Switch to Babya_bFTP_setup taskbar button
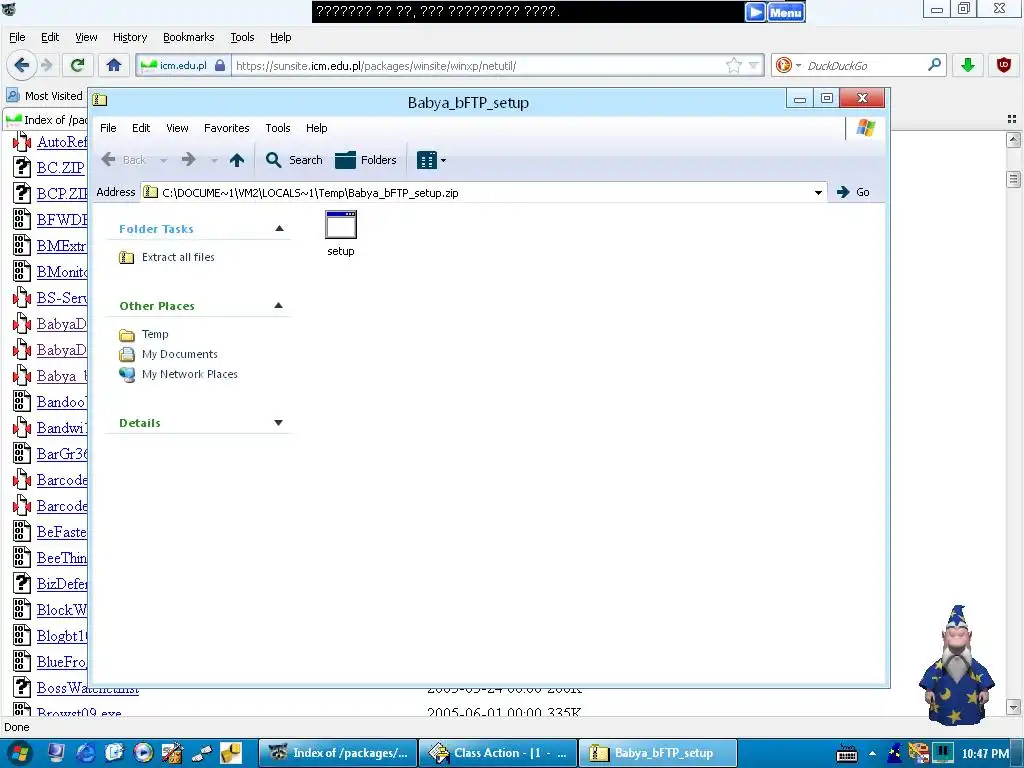The height and width of the screenshot is (768, 1024). click(658, 753)
